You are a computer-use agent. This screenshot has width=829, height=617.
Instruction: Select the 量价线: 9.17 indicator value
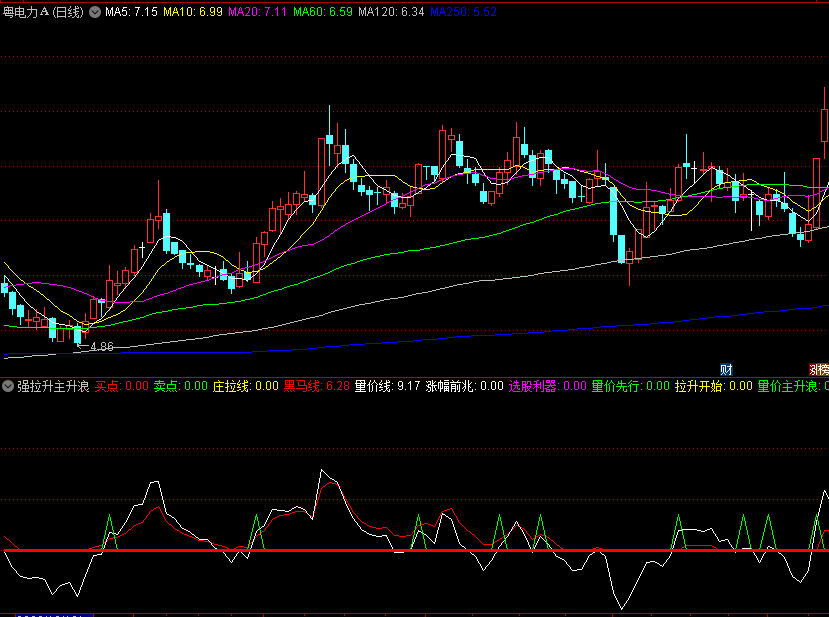click(x=388, y=386)
